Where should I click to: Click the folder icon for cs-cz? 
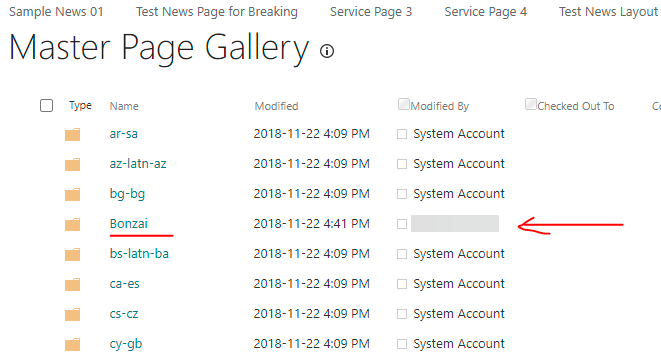pyautogui.click(x=73, y=314)
